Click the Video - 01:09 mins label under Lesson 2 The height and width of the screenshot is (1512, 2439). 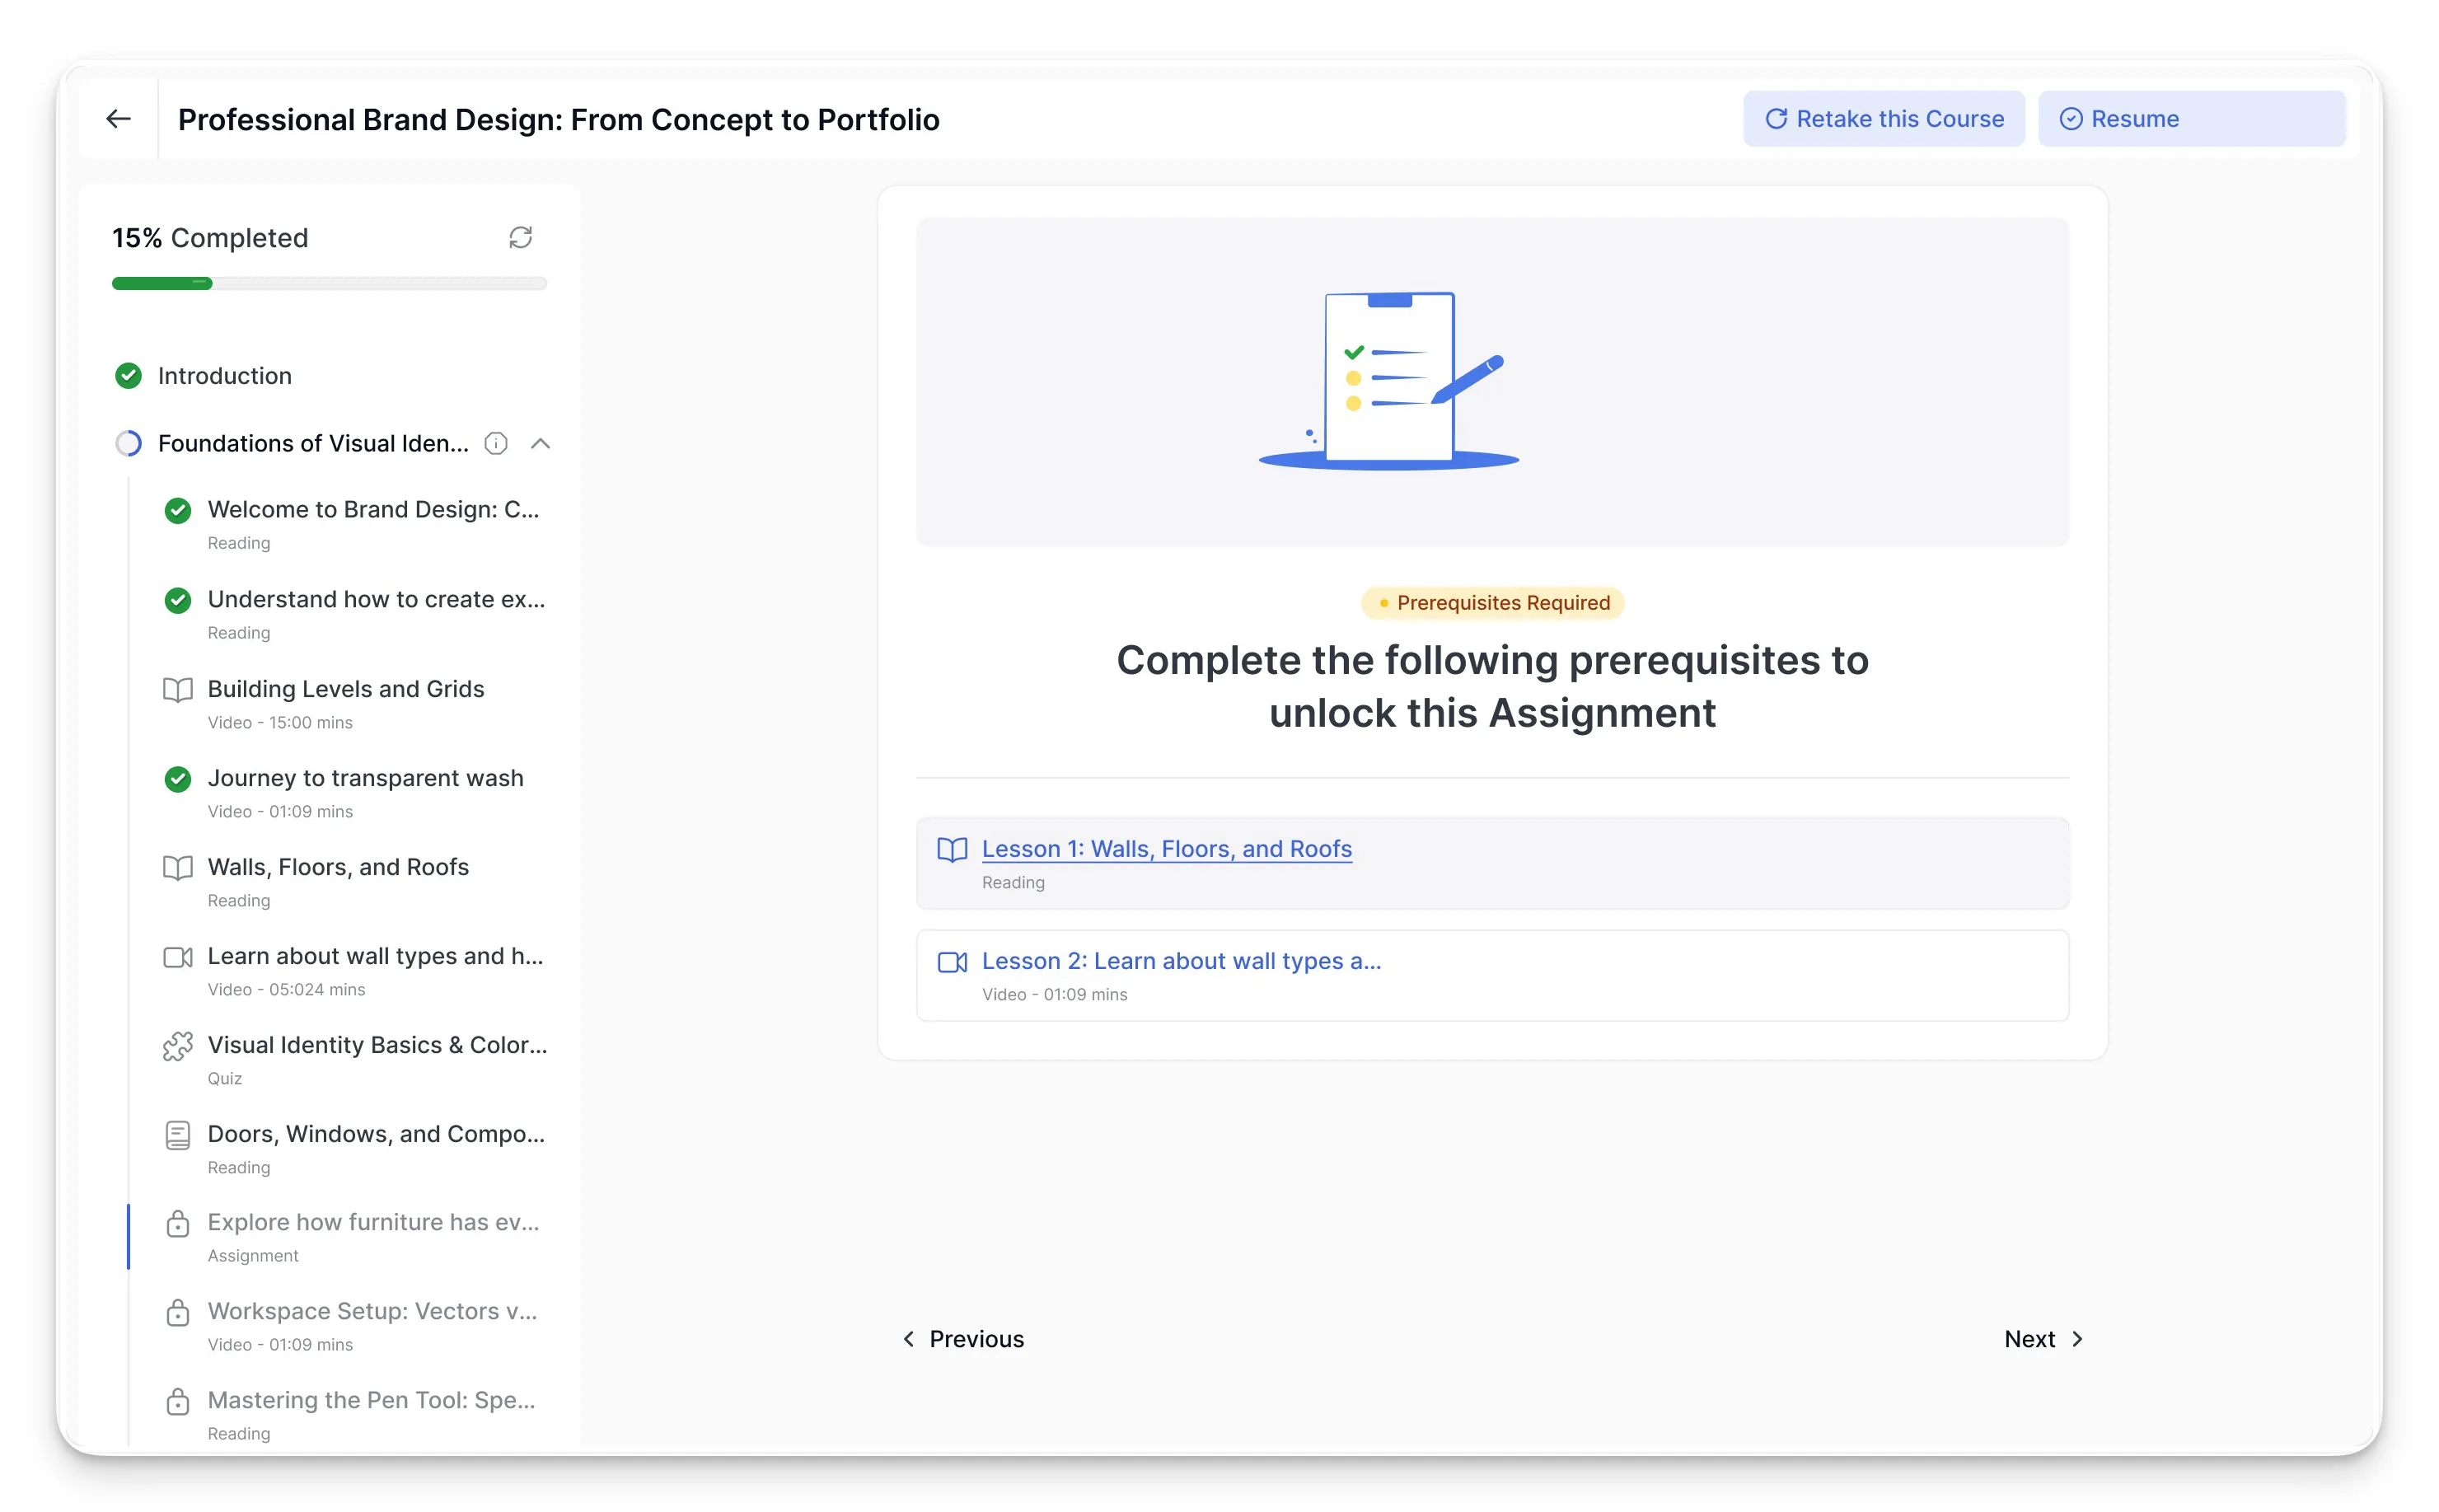1054,995
